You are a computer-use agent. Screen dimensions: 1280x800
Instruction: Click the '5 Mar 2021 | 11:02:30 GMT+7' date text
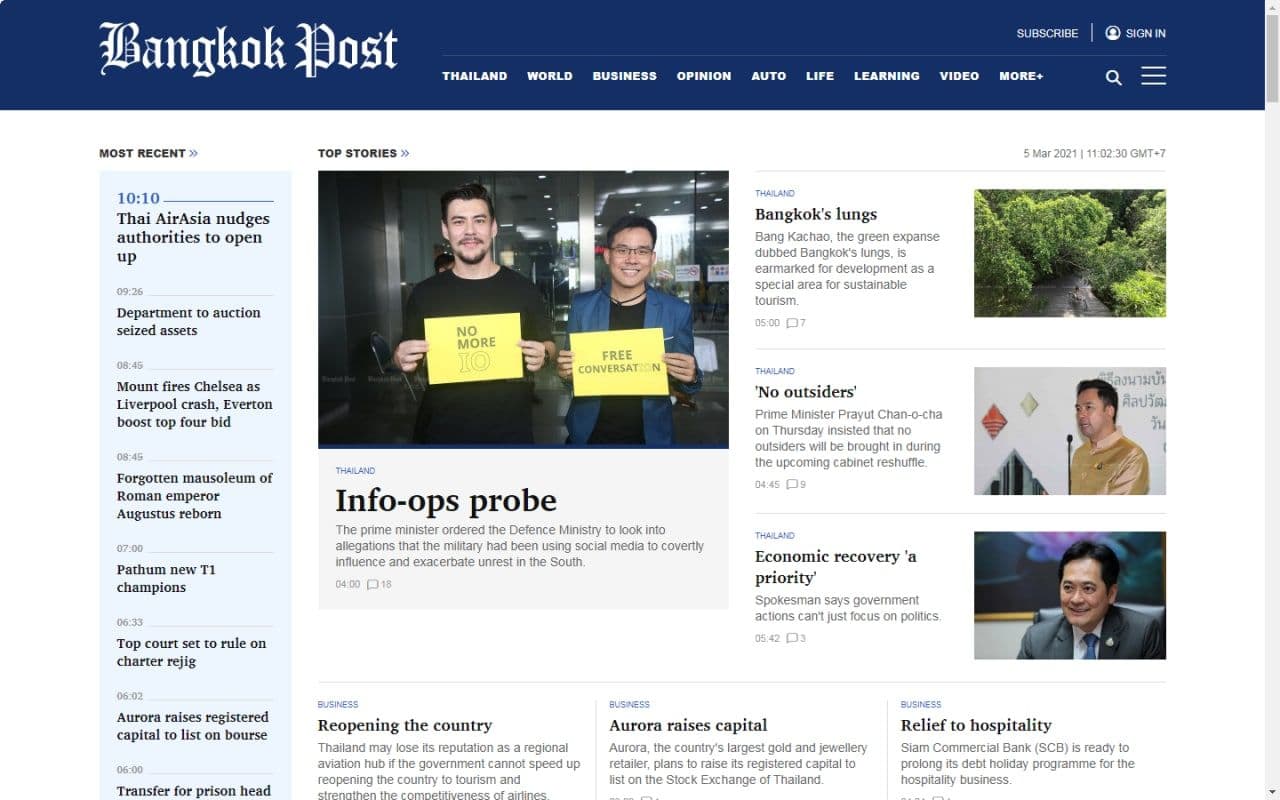tap(1094, 153)
